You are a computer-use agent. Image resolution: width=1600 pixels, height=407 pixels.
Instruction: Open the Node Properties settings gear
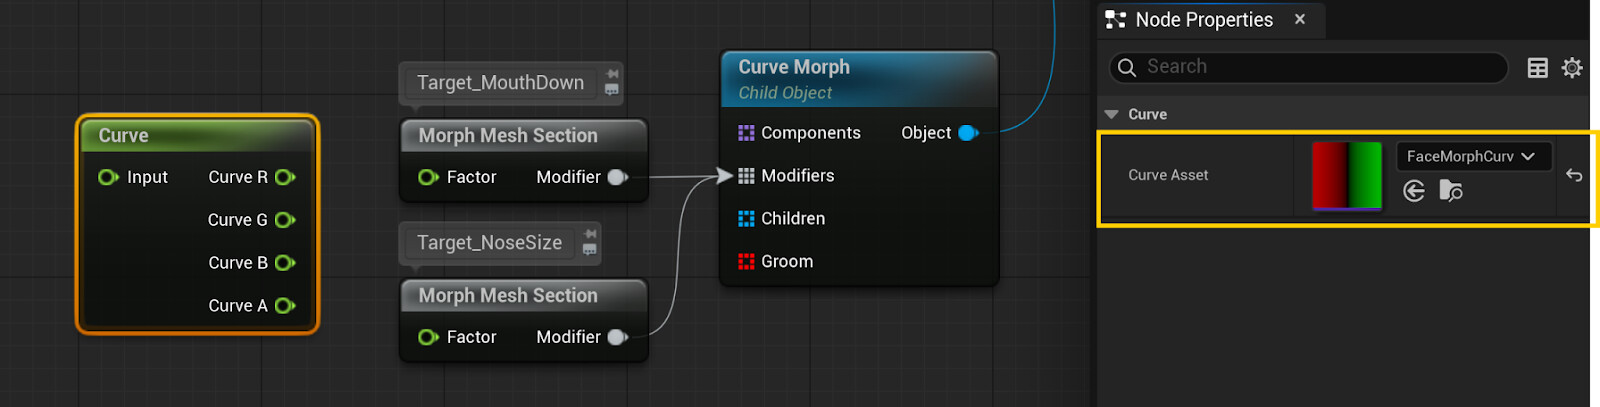1572,67
